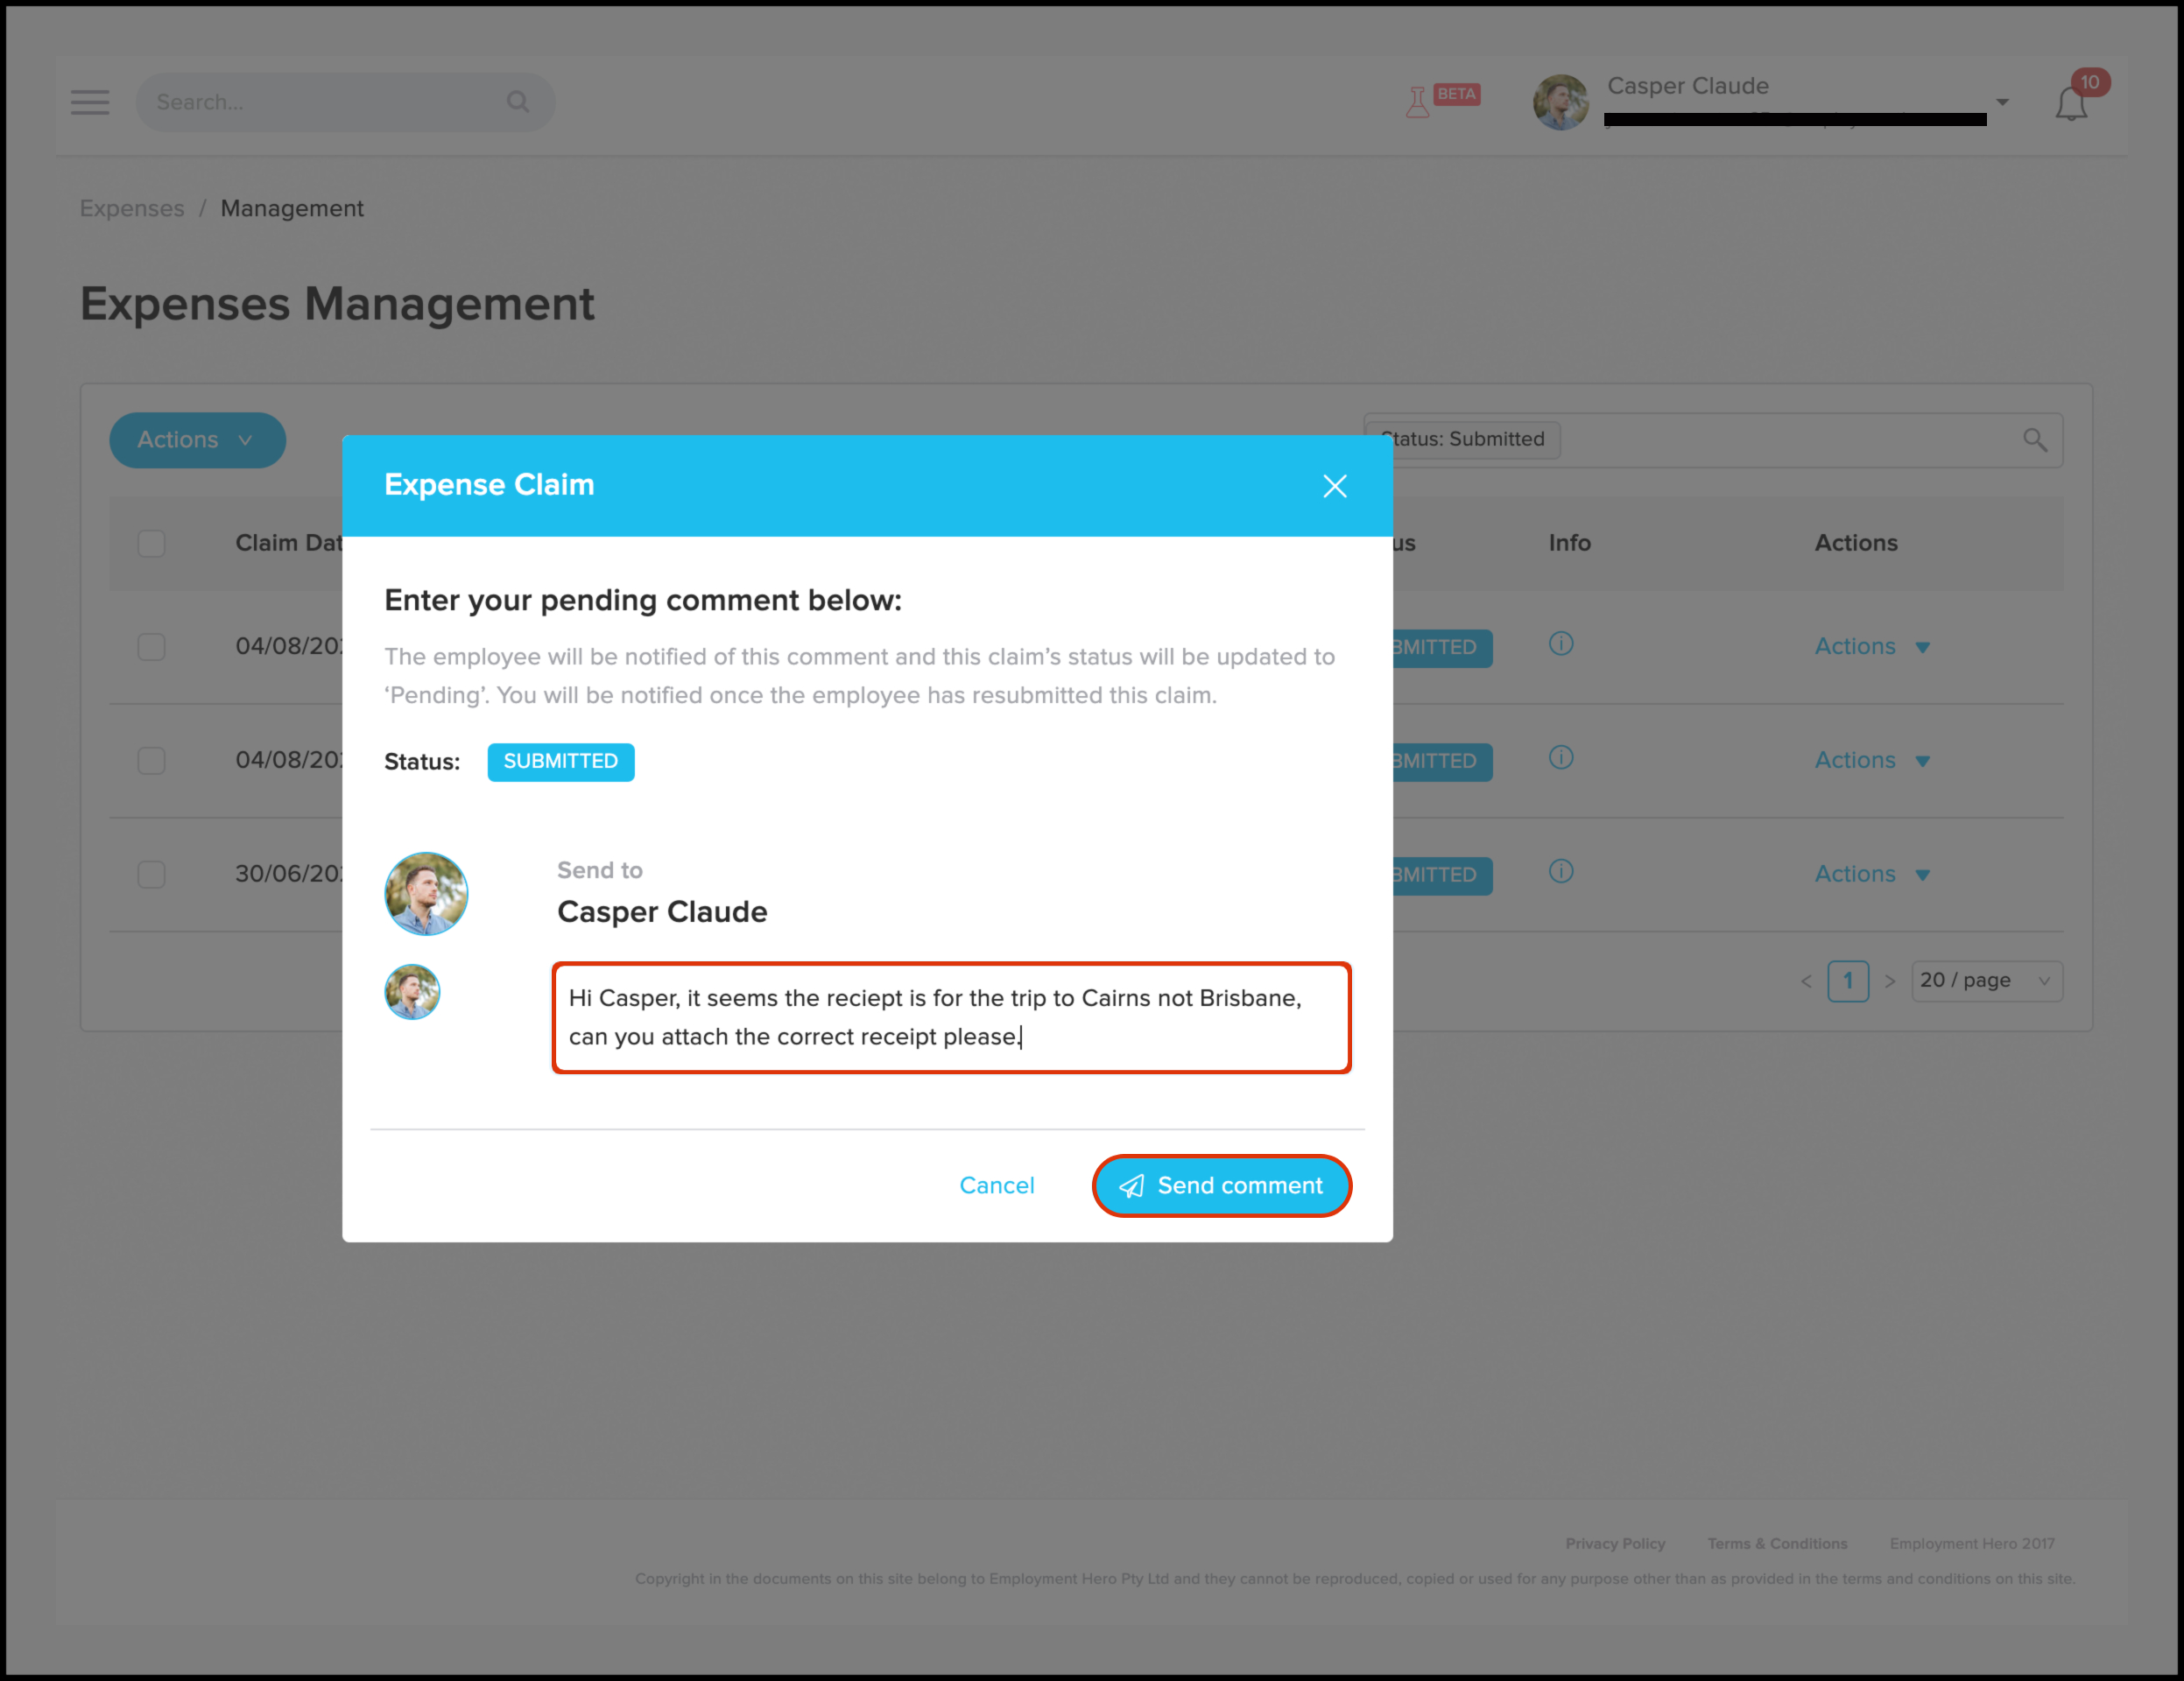Open the 20 / page size dropdown

click(1985, 981)
